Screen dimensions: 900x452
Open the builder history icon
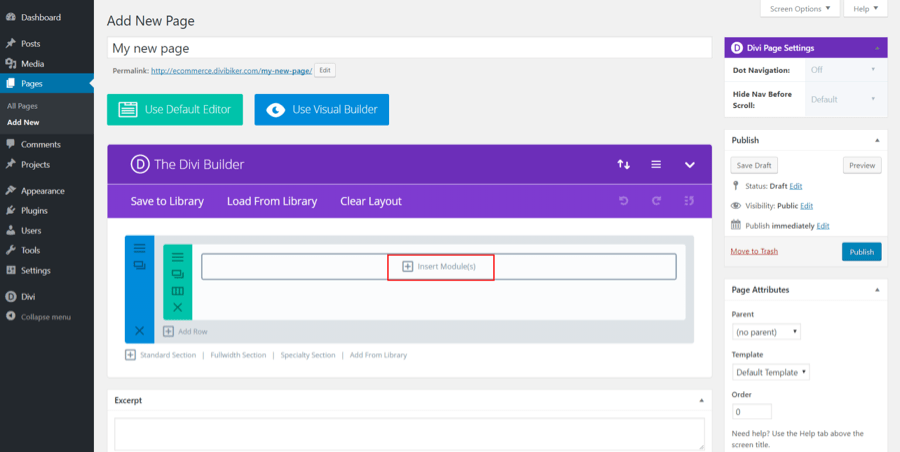coord(689,201)
